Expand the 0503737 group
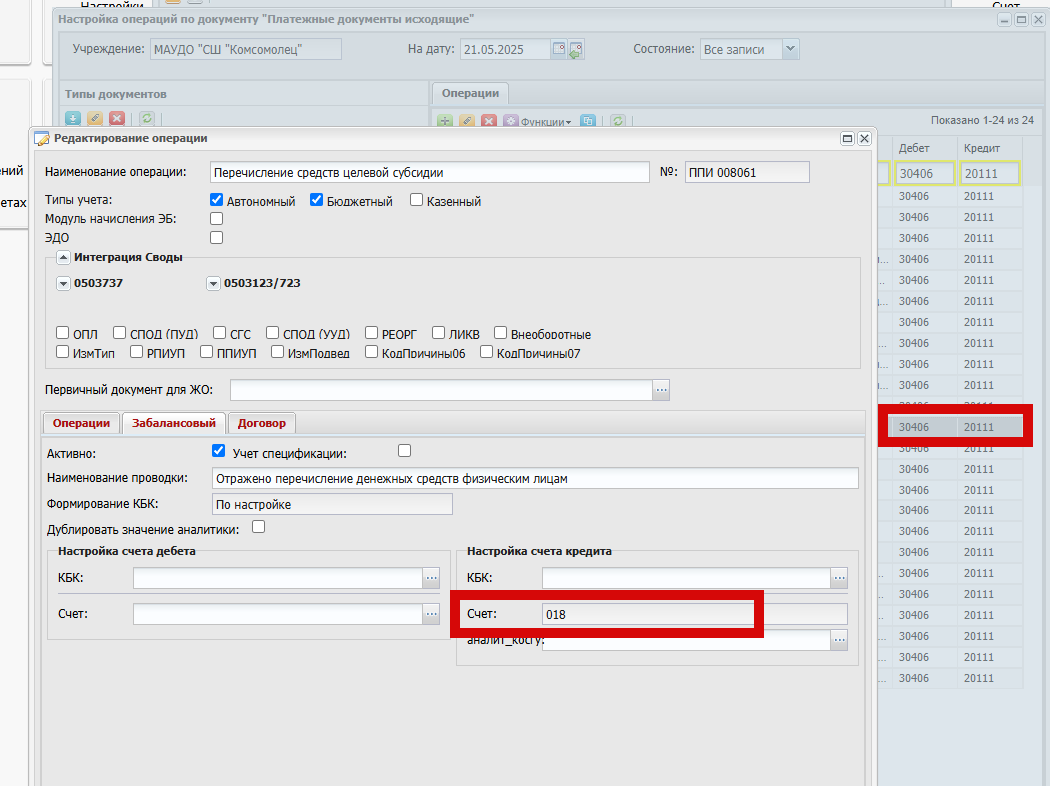 (63, 283)
